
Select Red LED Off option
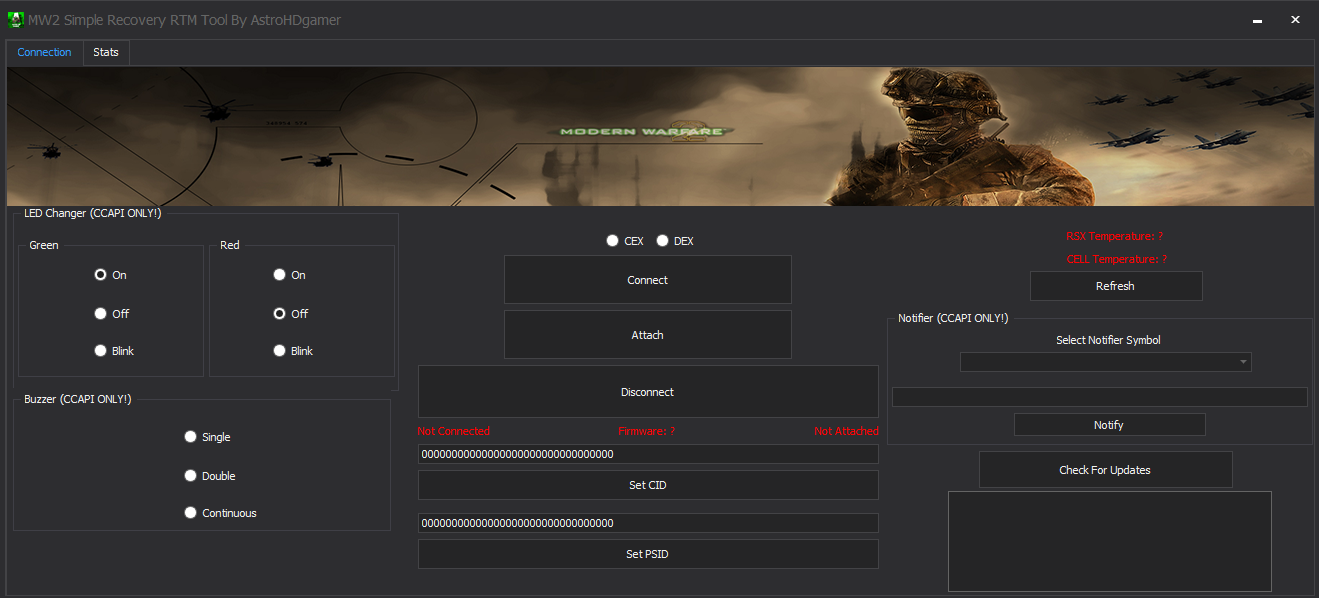291,314
